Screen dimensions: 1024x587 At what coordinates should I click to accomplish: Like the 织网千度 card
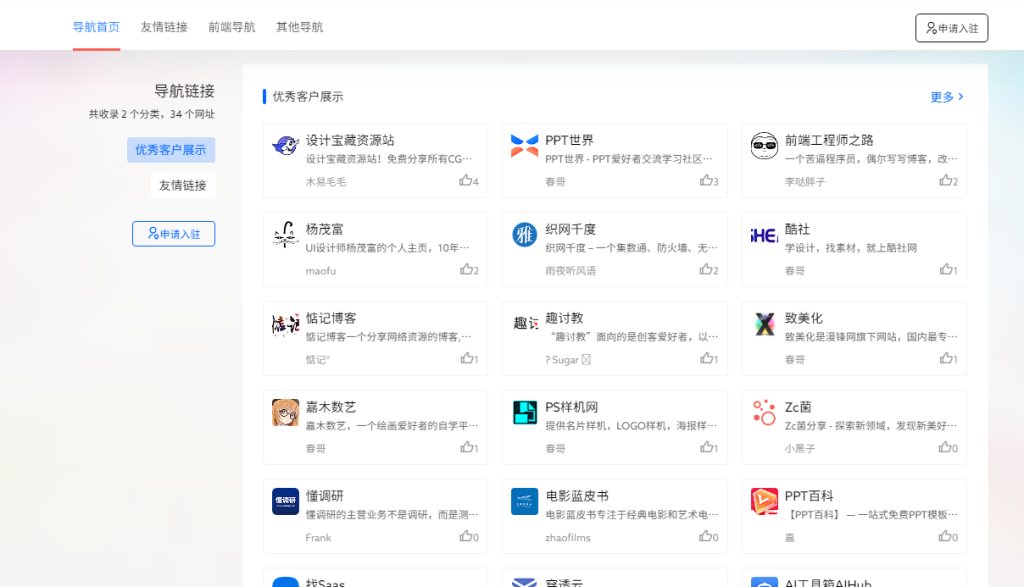[x=709, y=270]
